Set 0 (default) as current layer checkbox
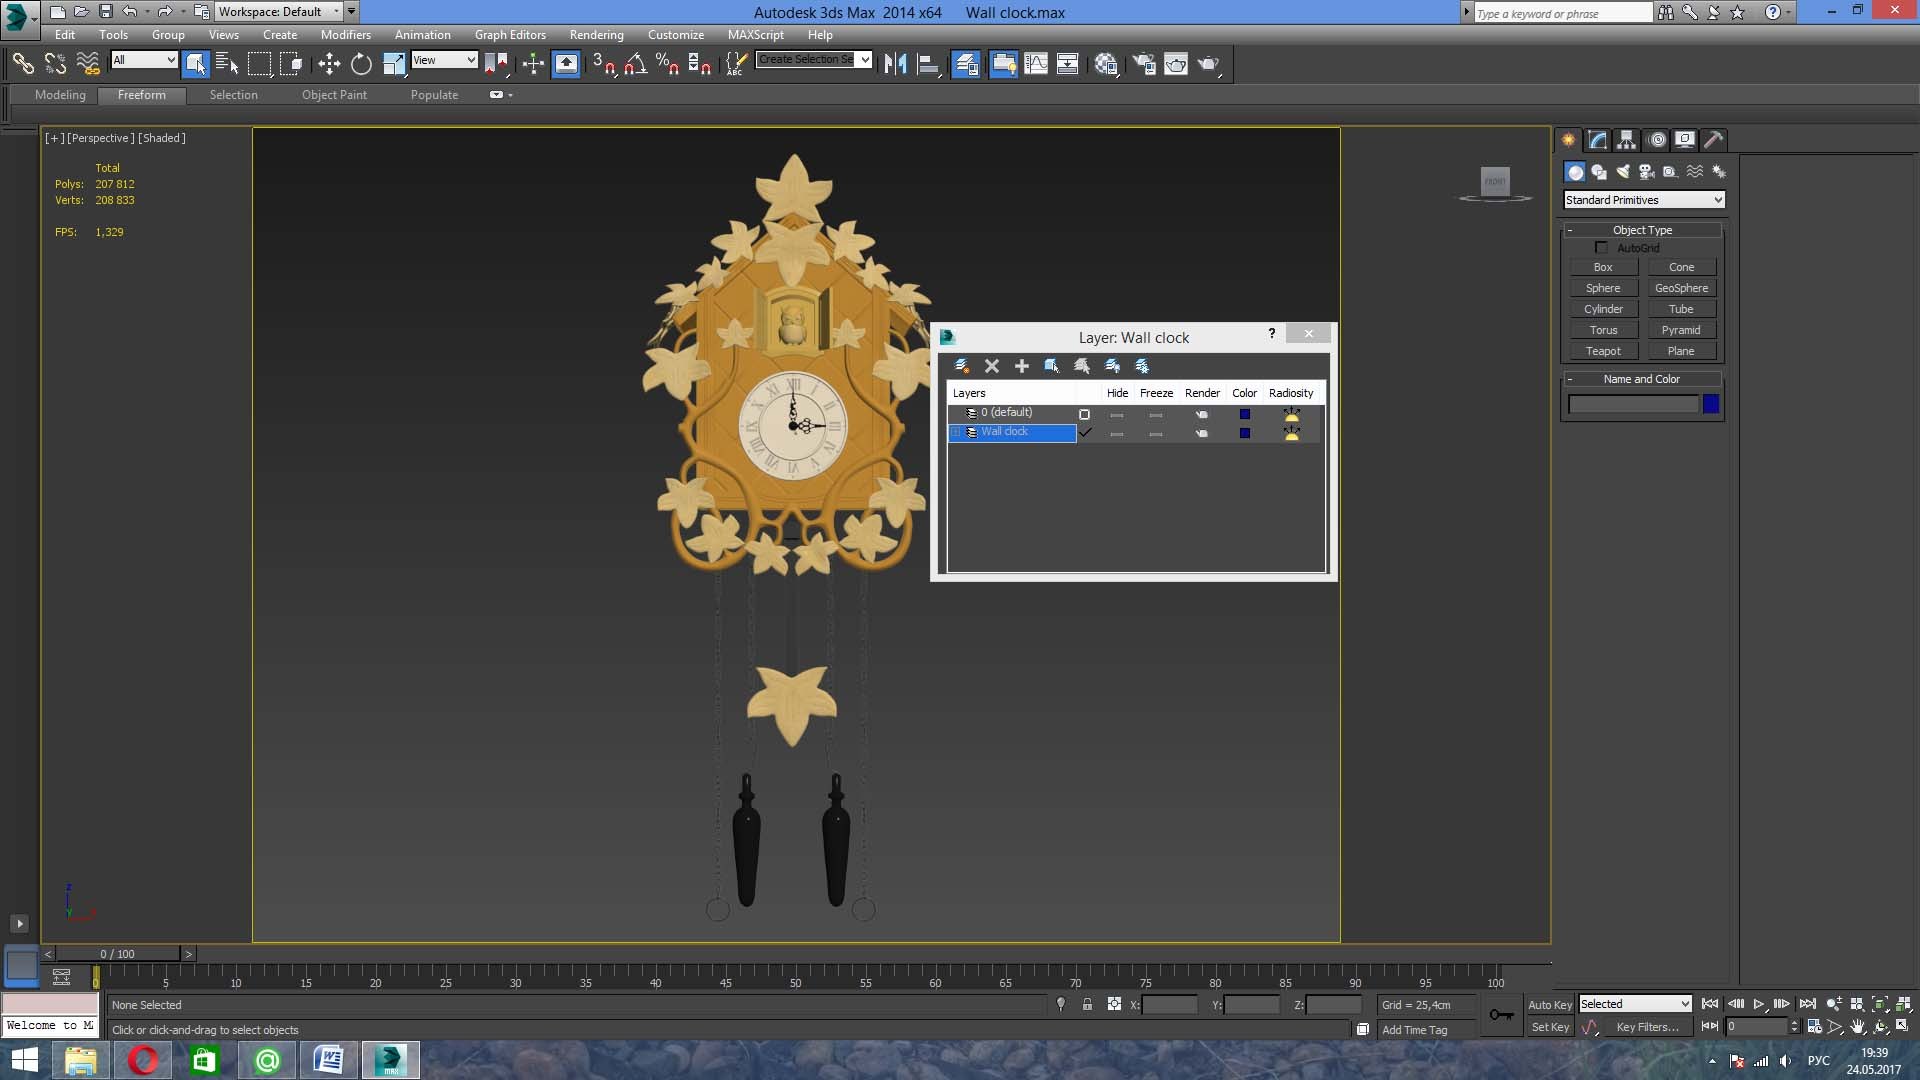 1084,414
